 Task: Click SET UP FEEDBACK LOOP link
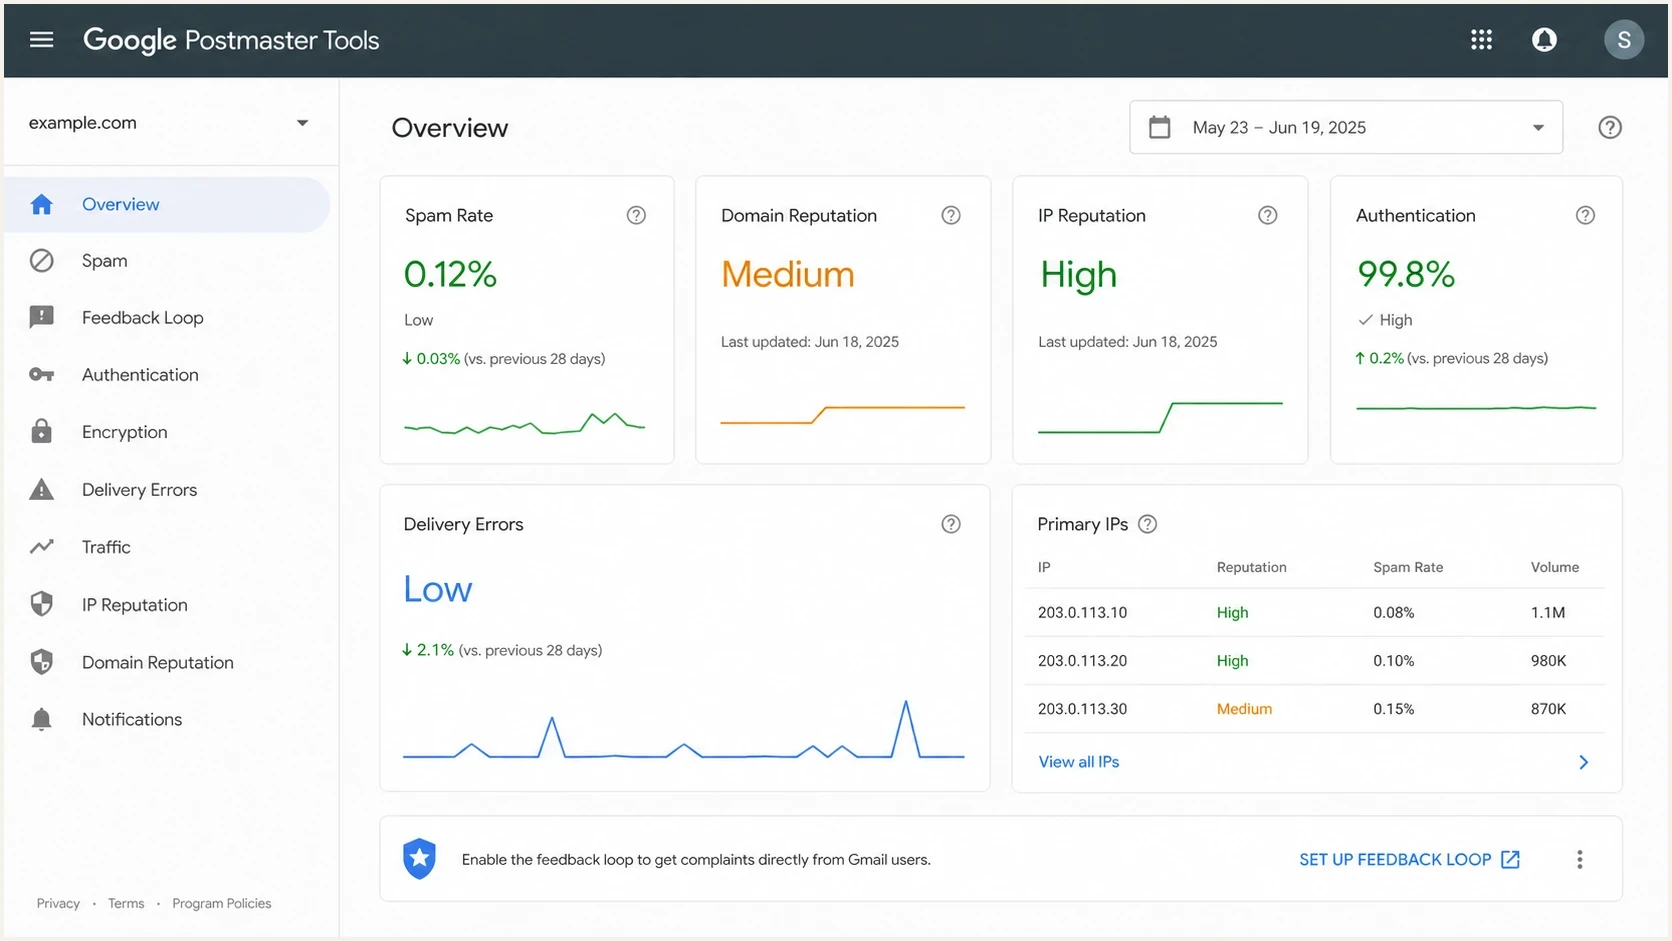point(1409,860)
